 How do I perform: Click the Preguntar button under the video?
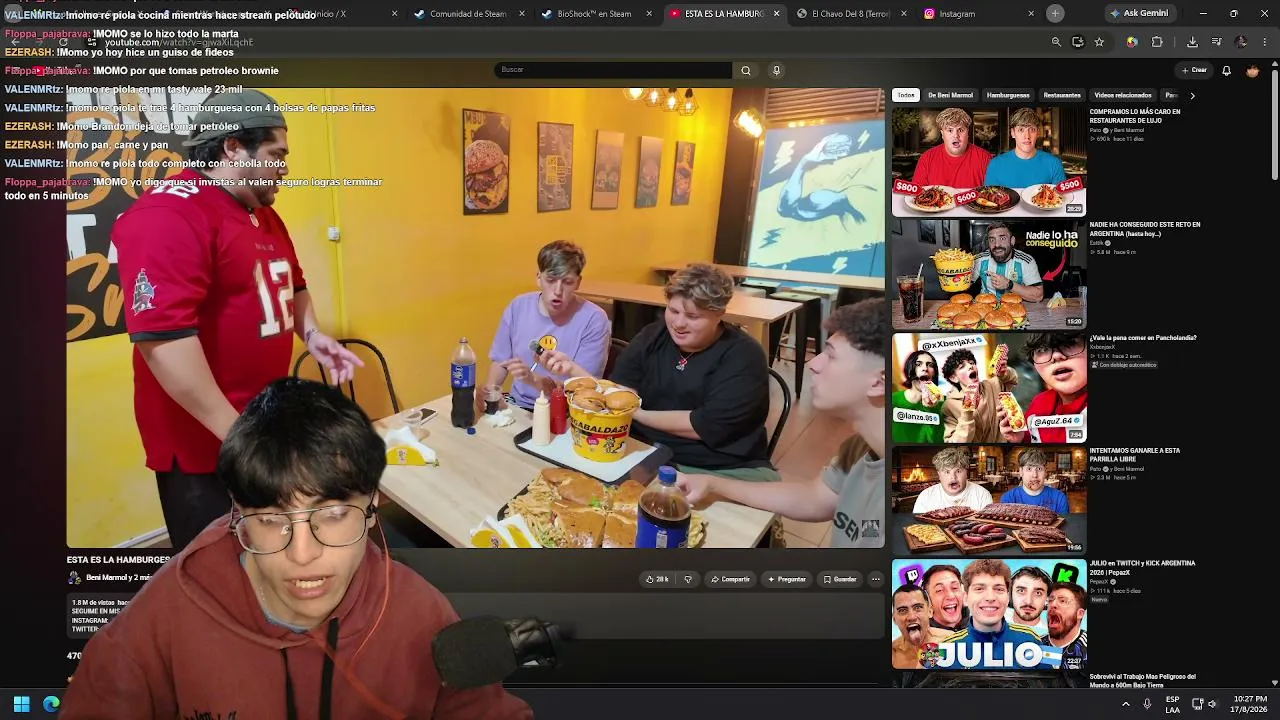click(x=786, y=579)
